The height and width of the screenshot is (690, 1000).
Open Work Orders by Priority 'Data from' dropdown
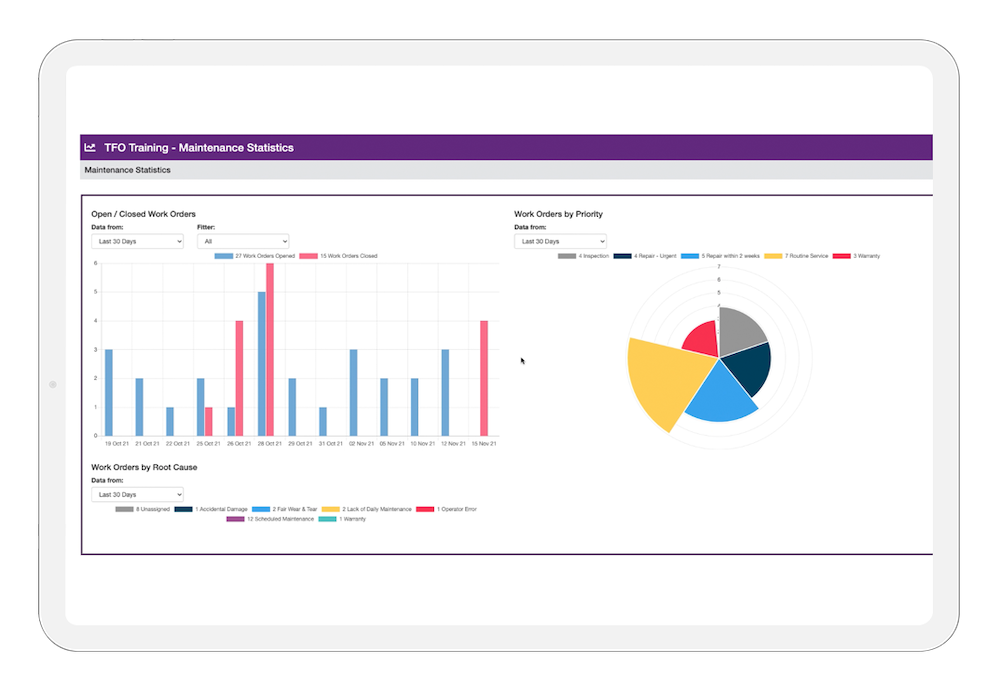pos(560,242)
